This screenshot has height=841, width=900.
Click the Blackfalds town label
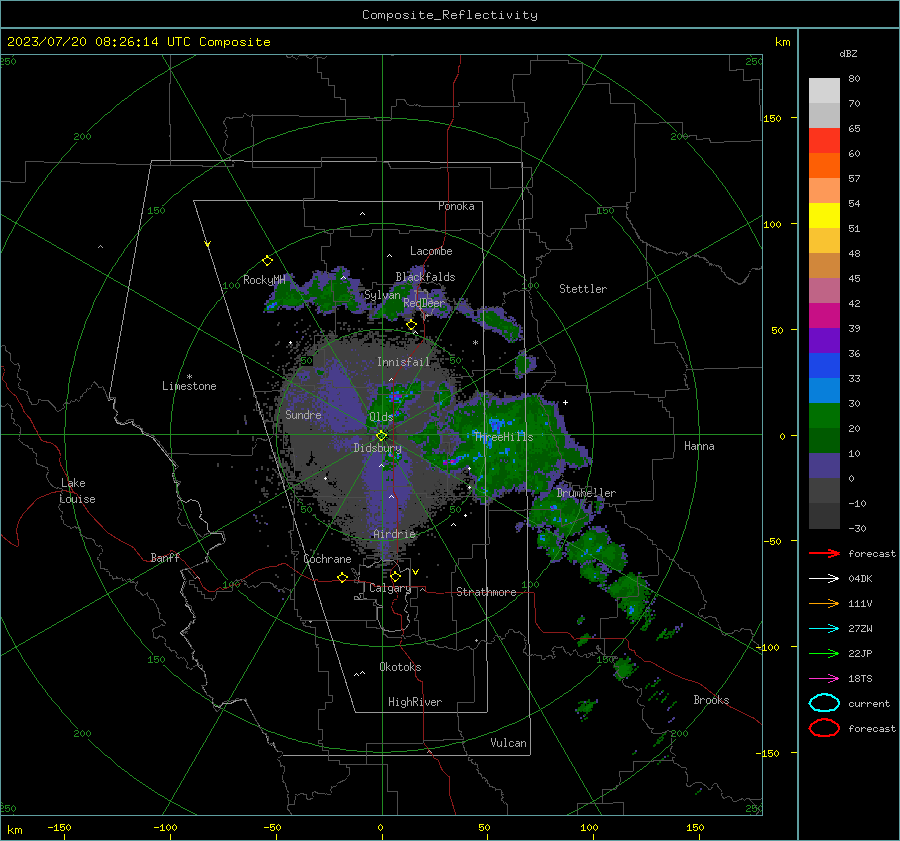coord(425,277)
